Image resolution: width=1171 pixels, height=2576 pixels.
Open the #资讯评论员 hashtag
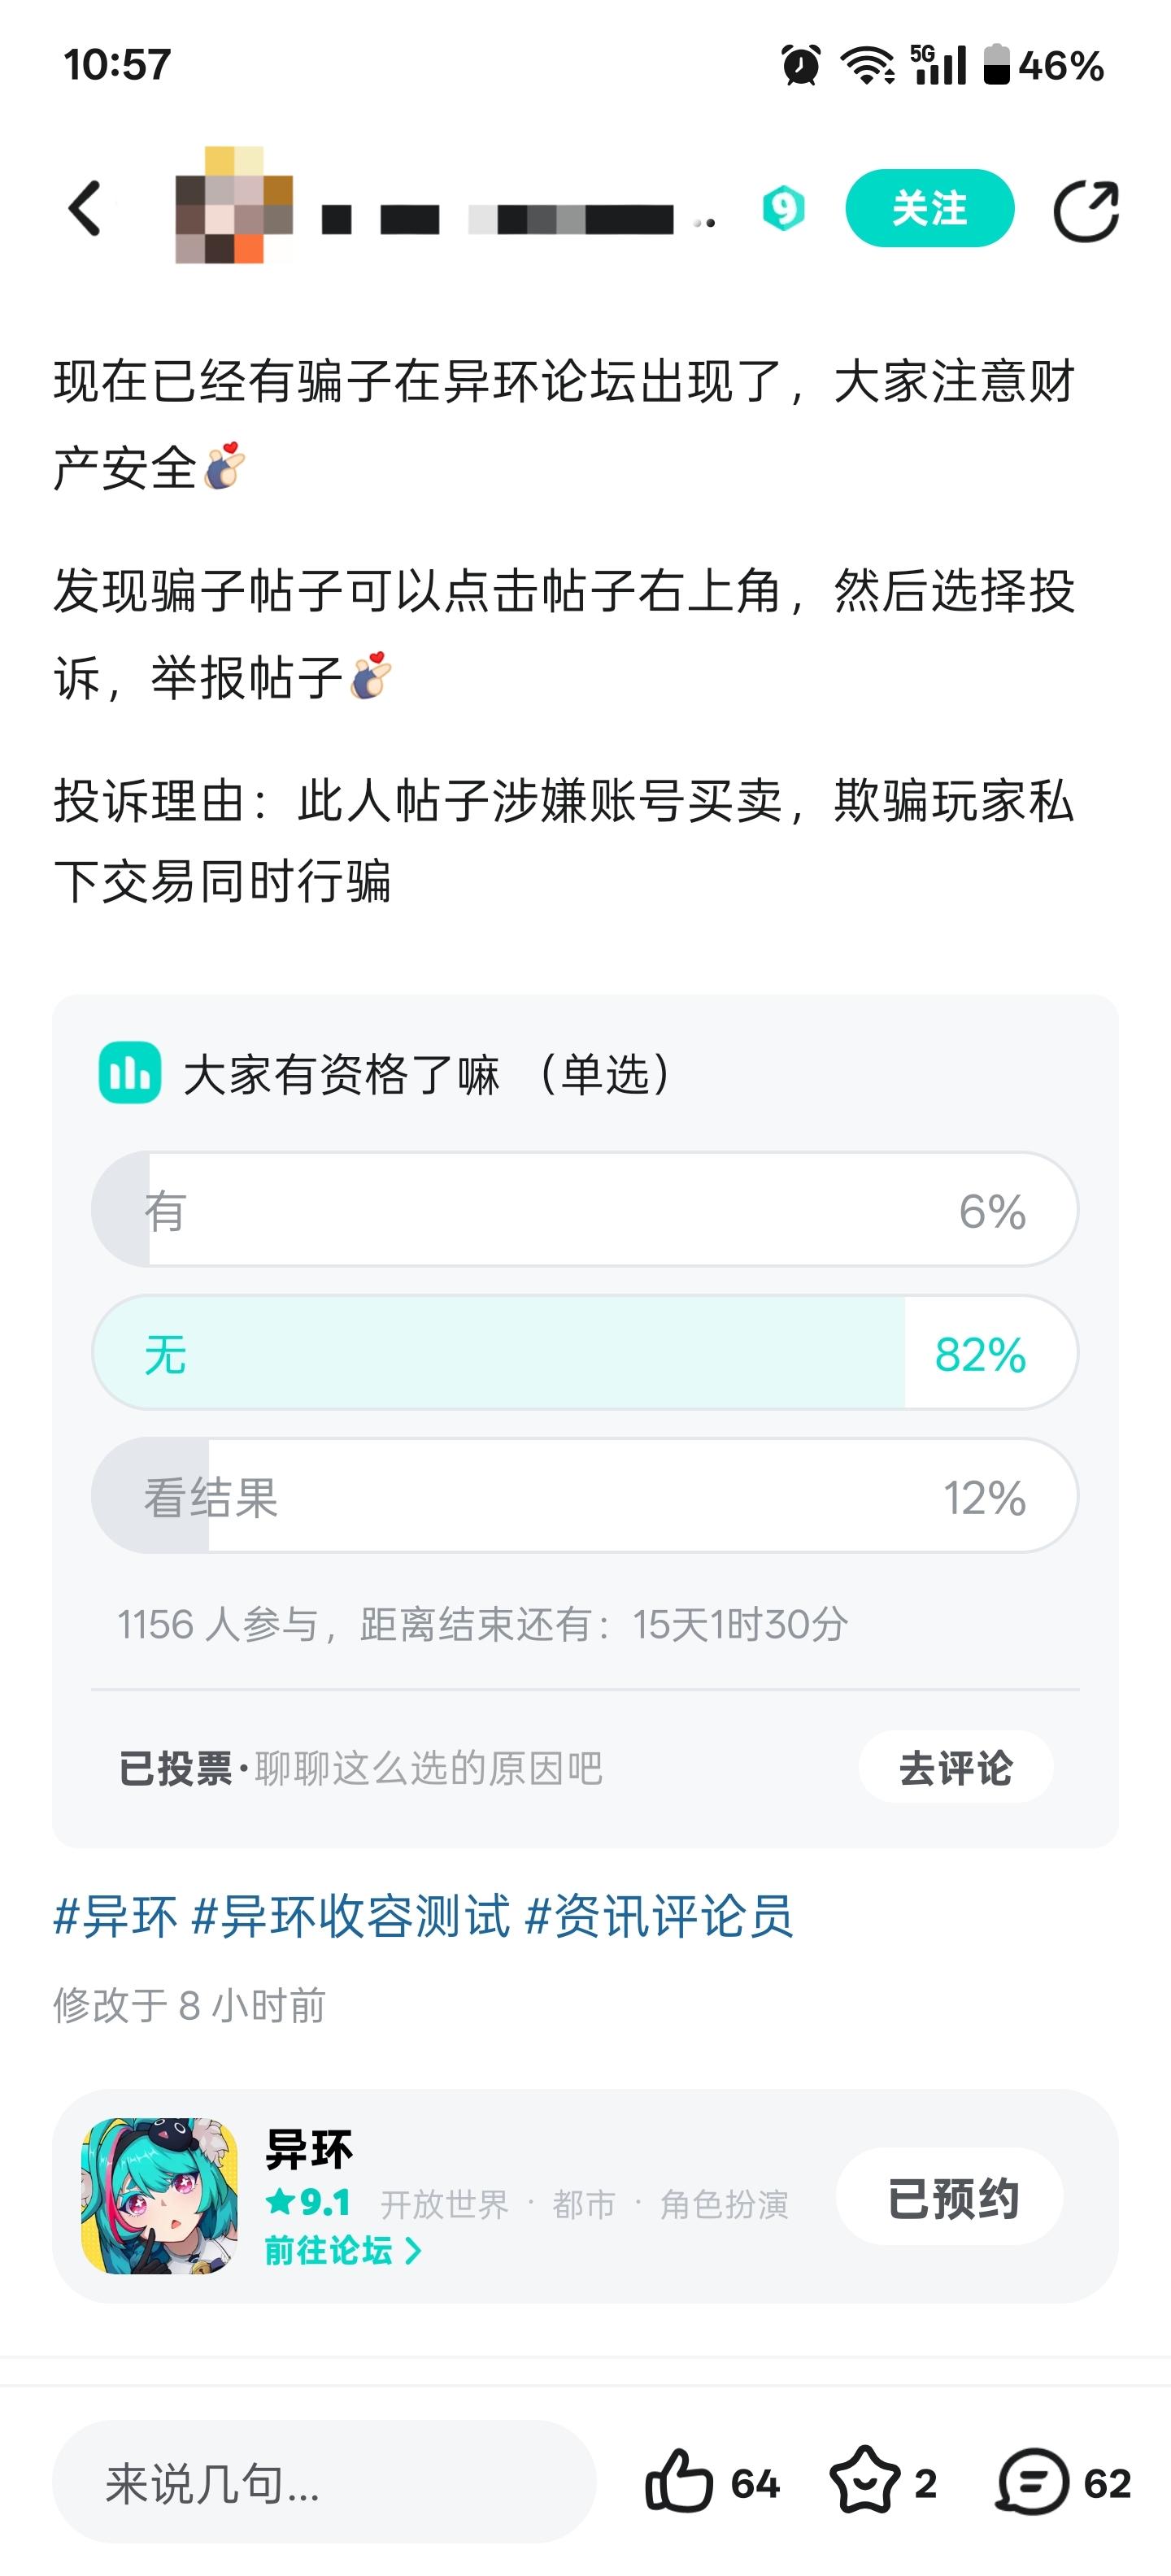click(x=659, y=1917)
